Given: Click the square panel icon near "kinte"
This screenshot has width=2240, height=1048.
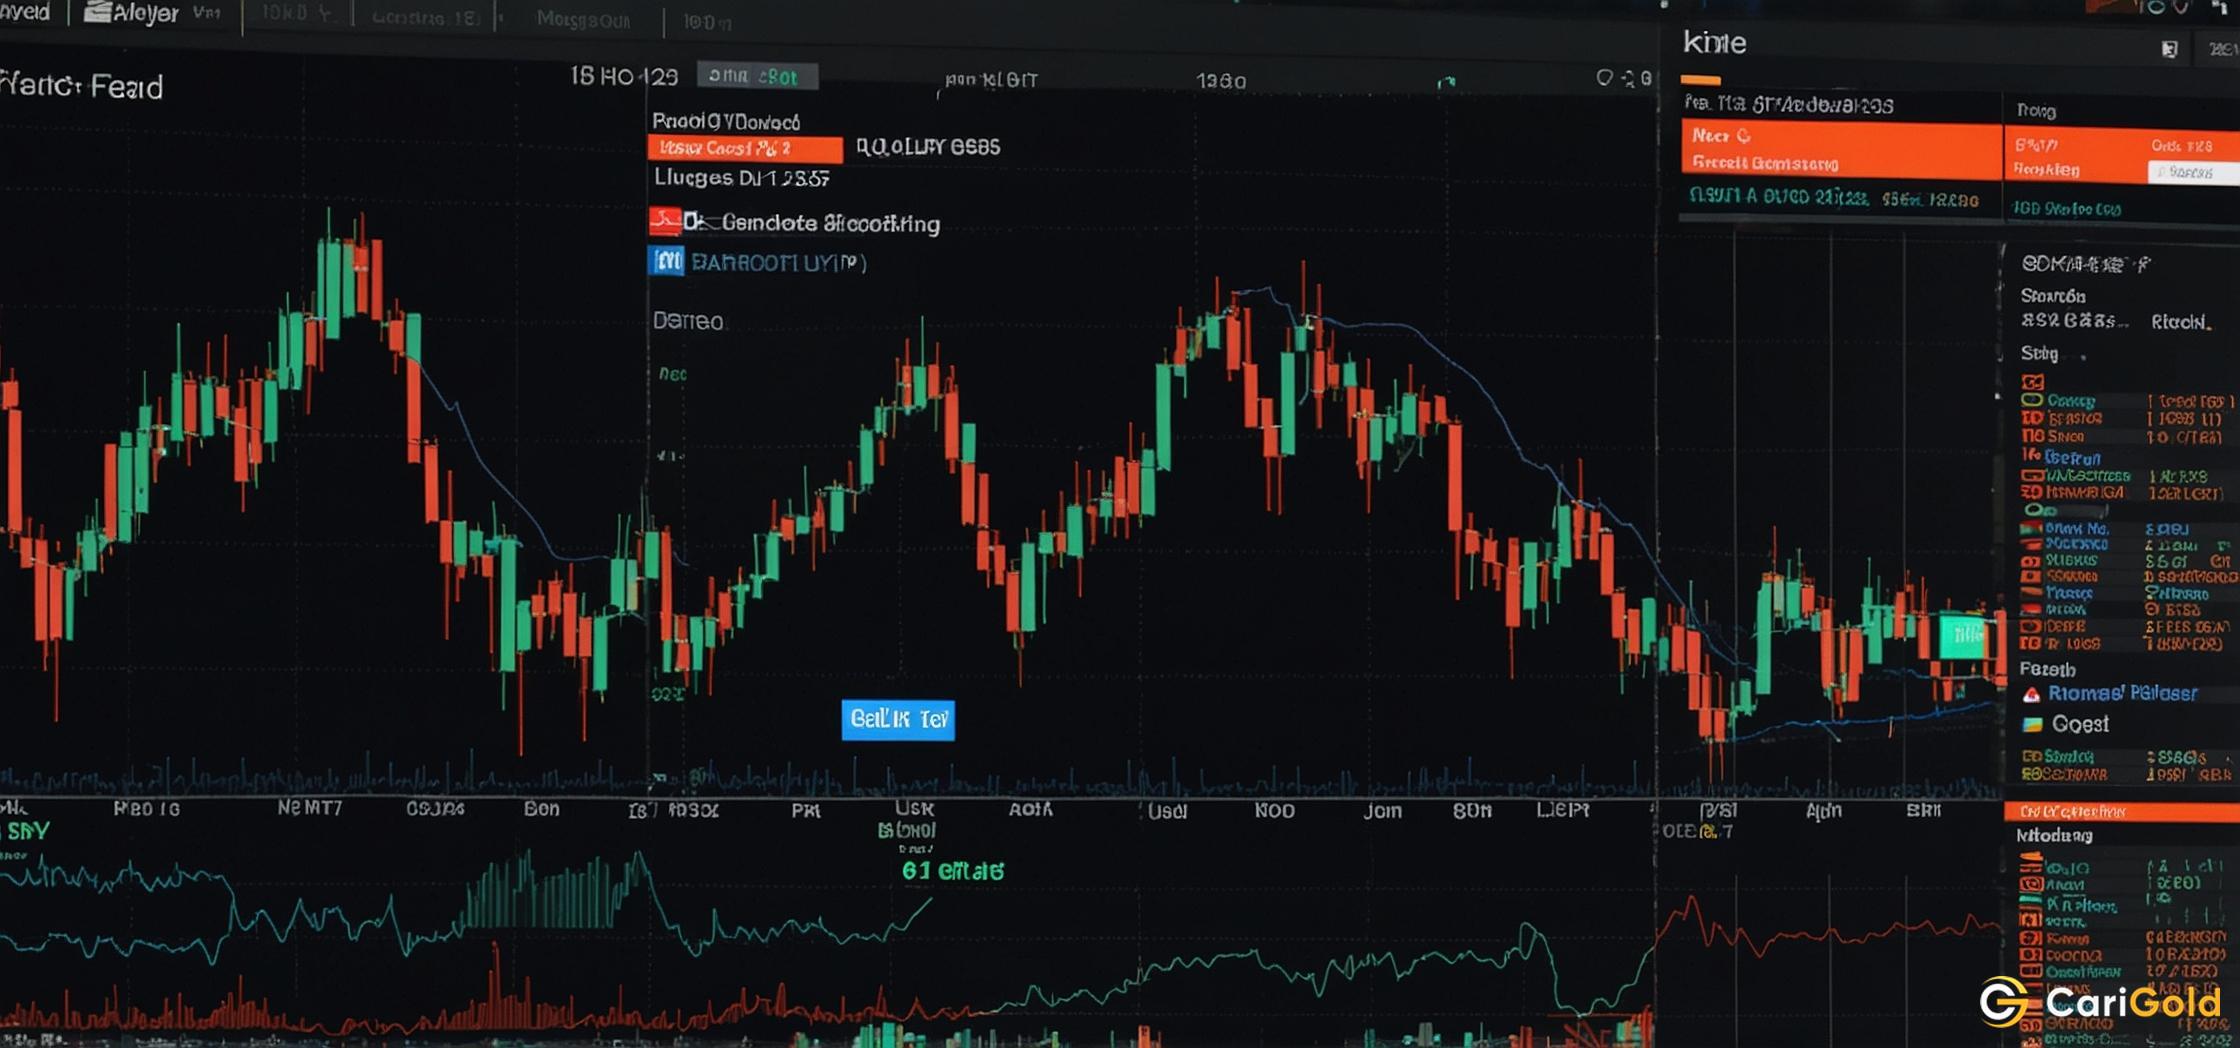Looking at the screenshot, I should [x=2169, y=49].
